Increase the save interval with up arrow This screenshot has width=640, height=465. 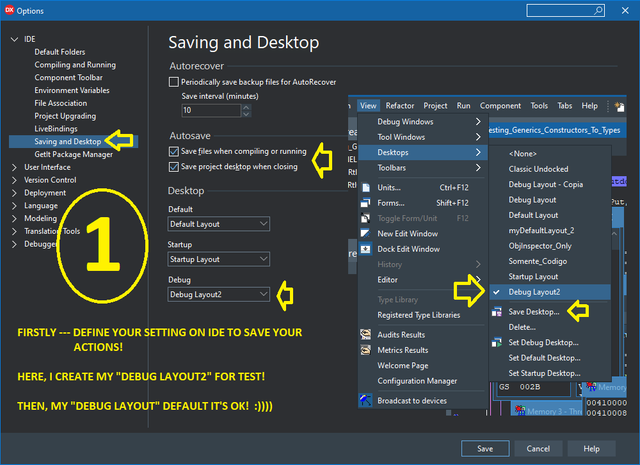[x=246, y=107]
